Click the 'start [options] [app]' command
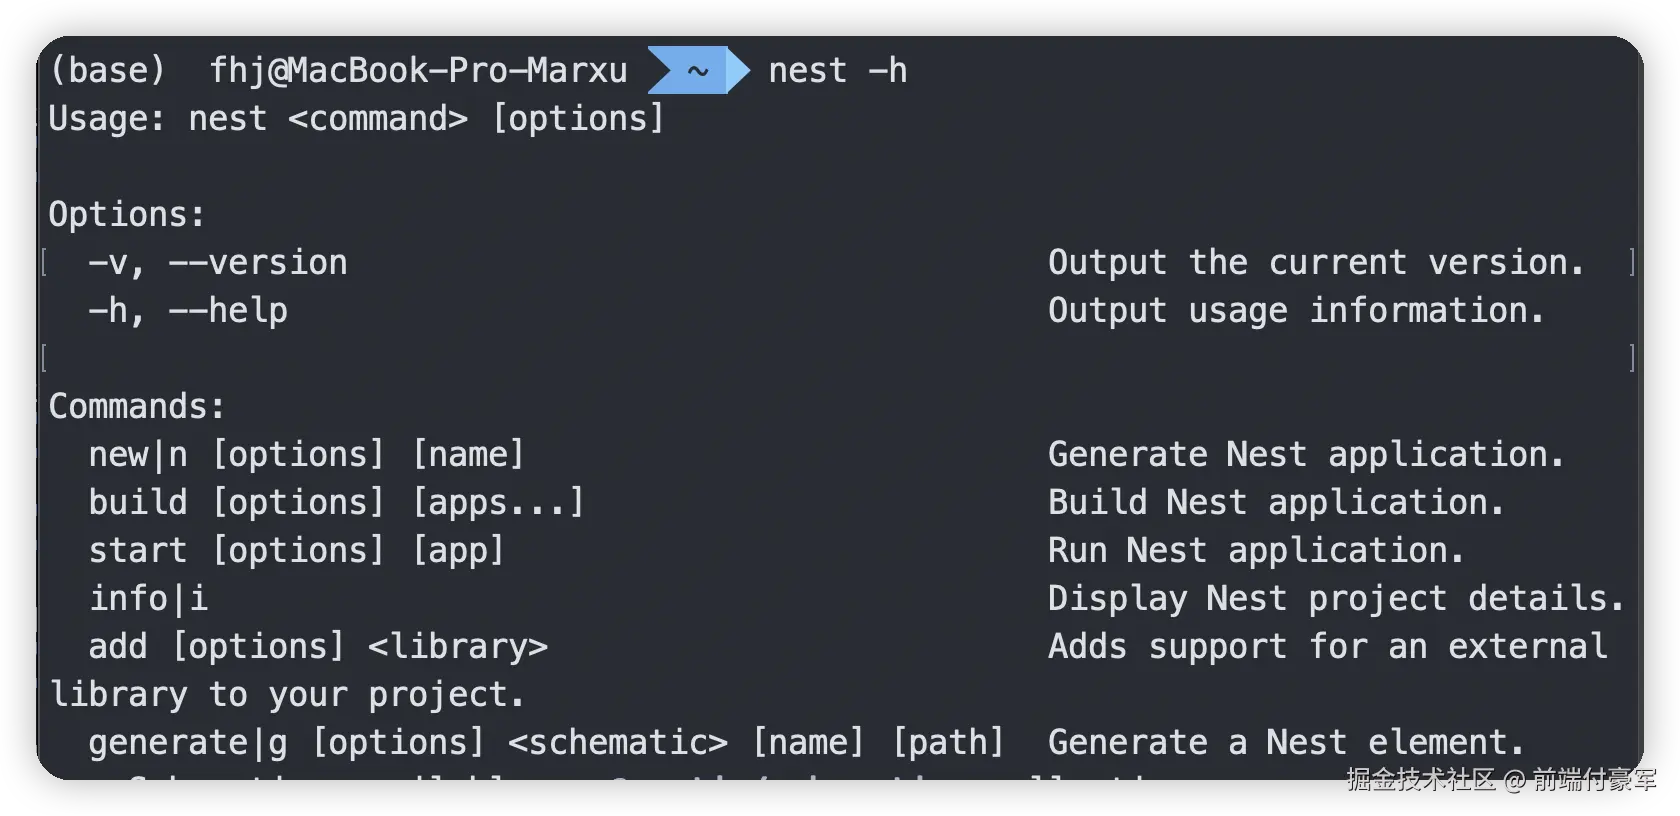 tap(296, 551)
